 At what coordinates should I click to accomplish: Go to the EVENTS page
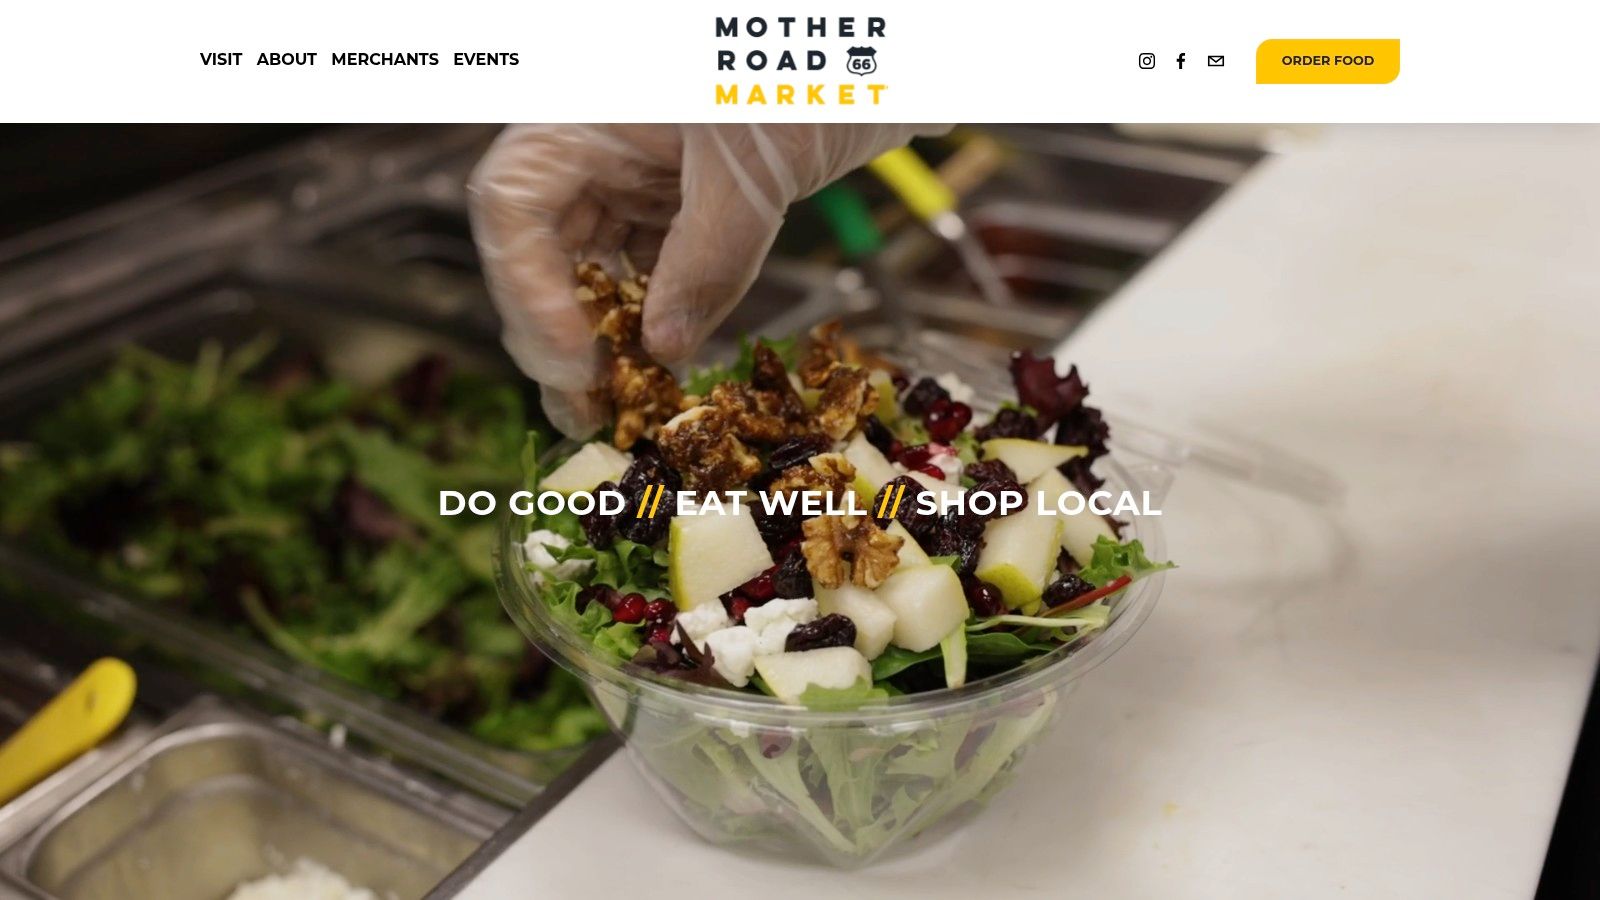click(x=486, y=60)
